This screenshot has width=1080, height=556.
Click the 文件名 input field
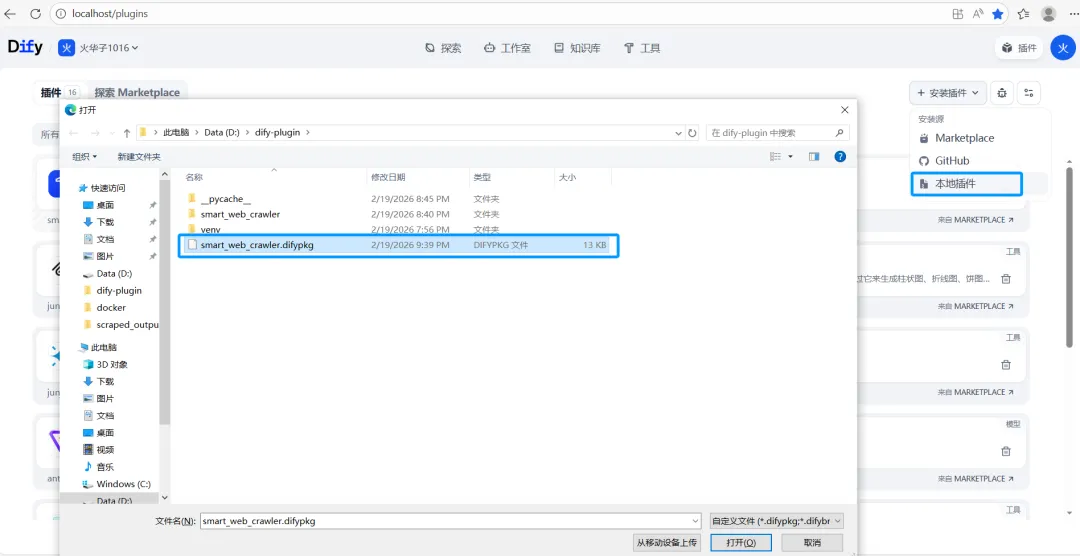[450, 521]
